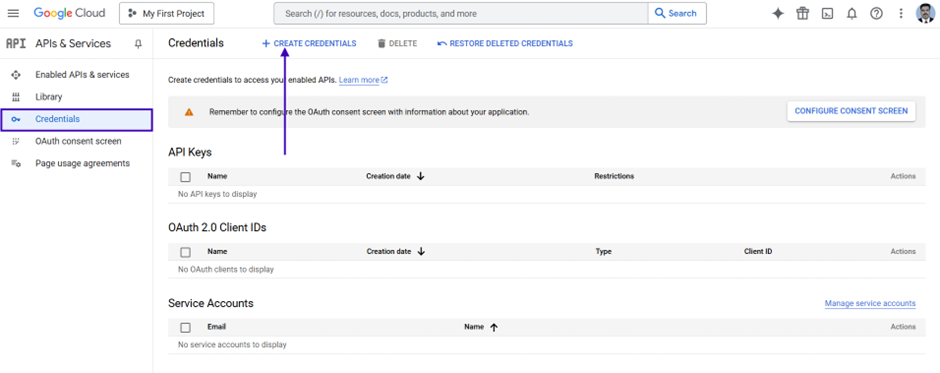Click the Type column header
The height and width of the screenshot is (373, 940).
604,252
